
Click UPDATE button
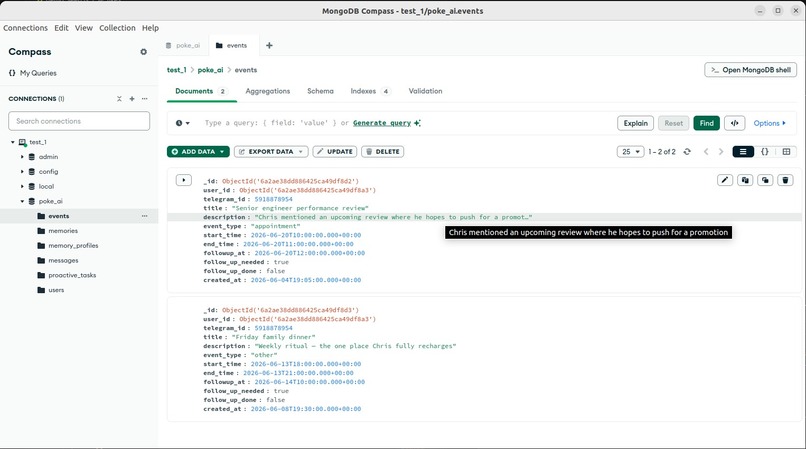click(335, 152)
